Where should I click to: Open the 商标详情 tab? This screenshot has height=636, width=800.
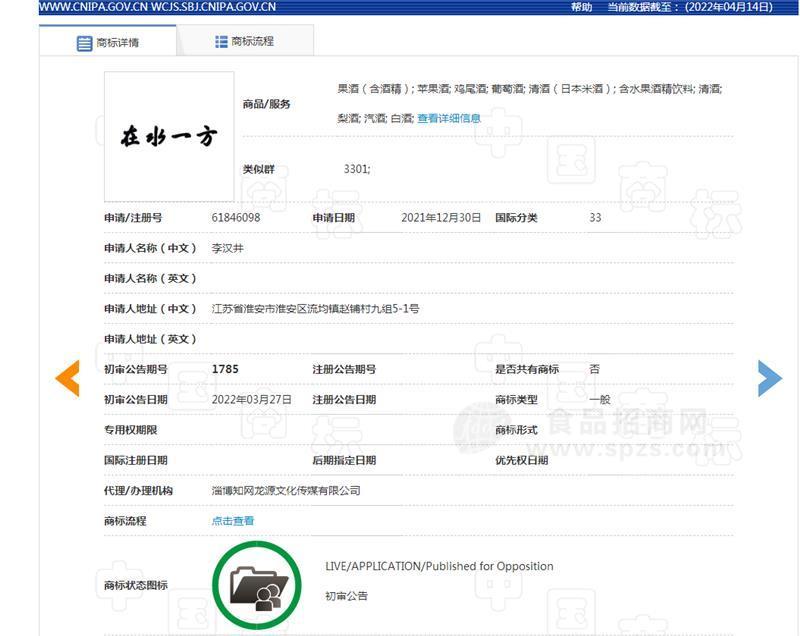pyautogui.click(x=108, y=41)
